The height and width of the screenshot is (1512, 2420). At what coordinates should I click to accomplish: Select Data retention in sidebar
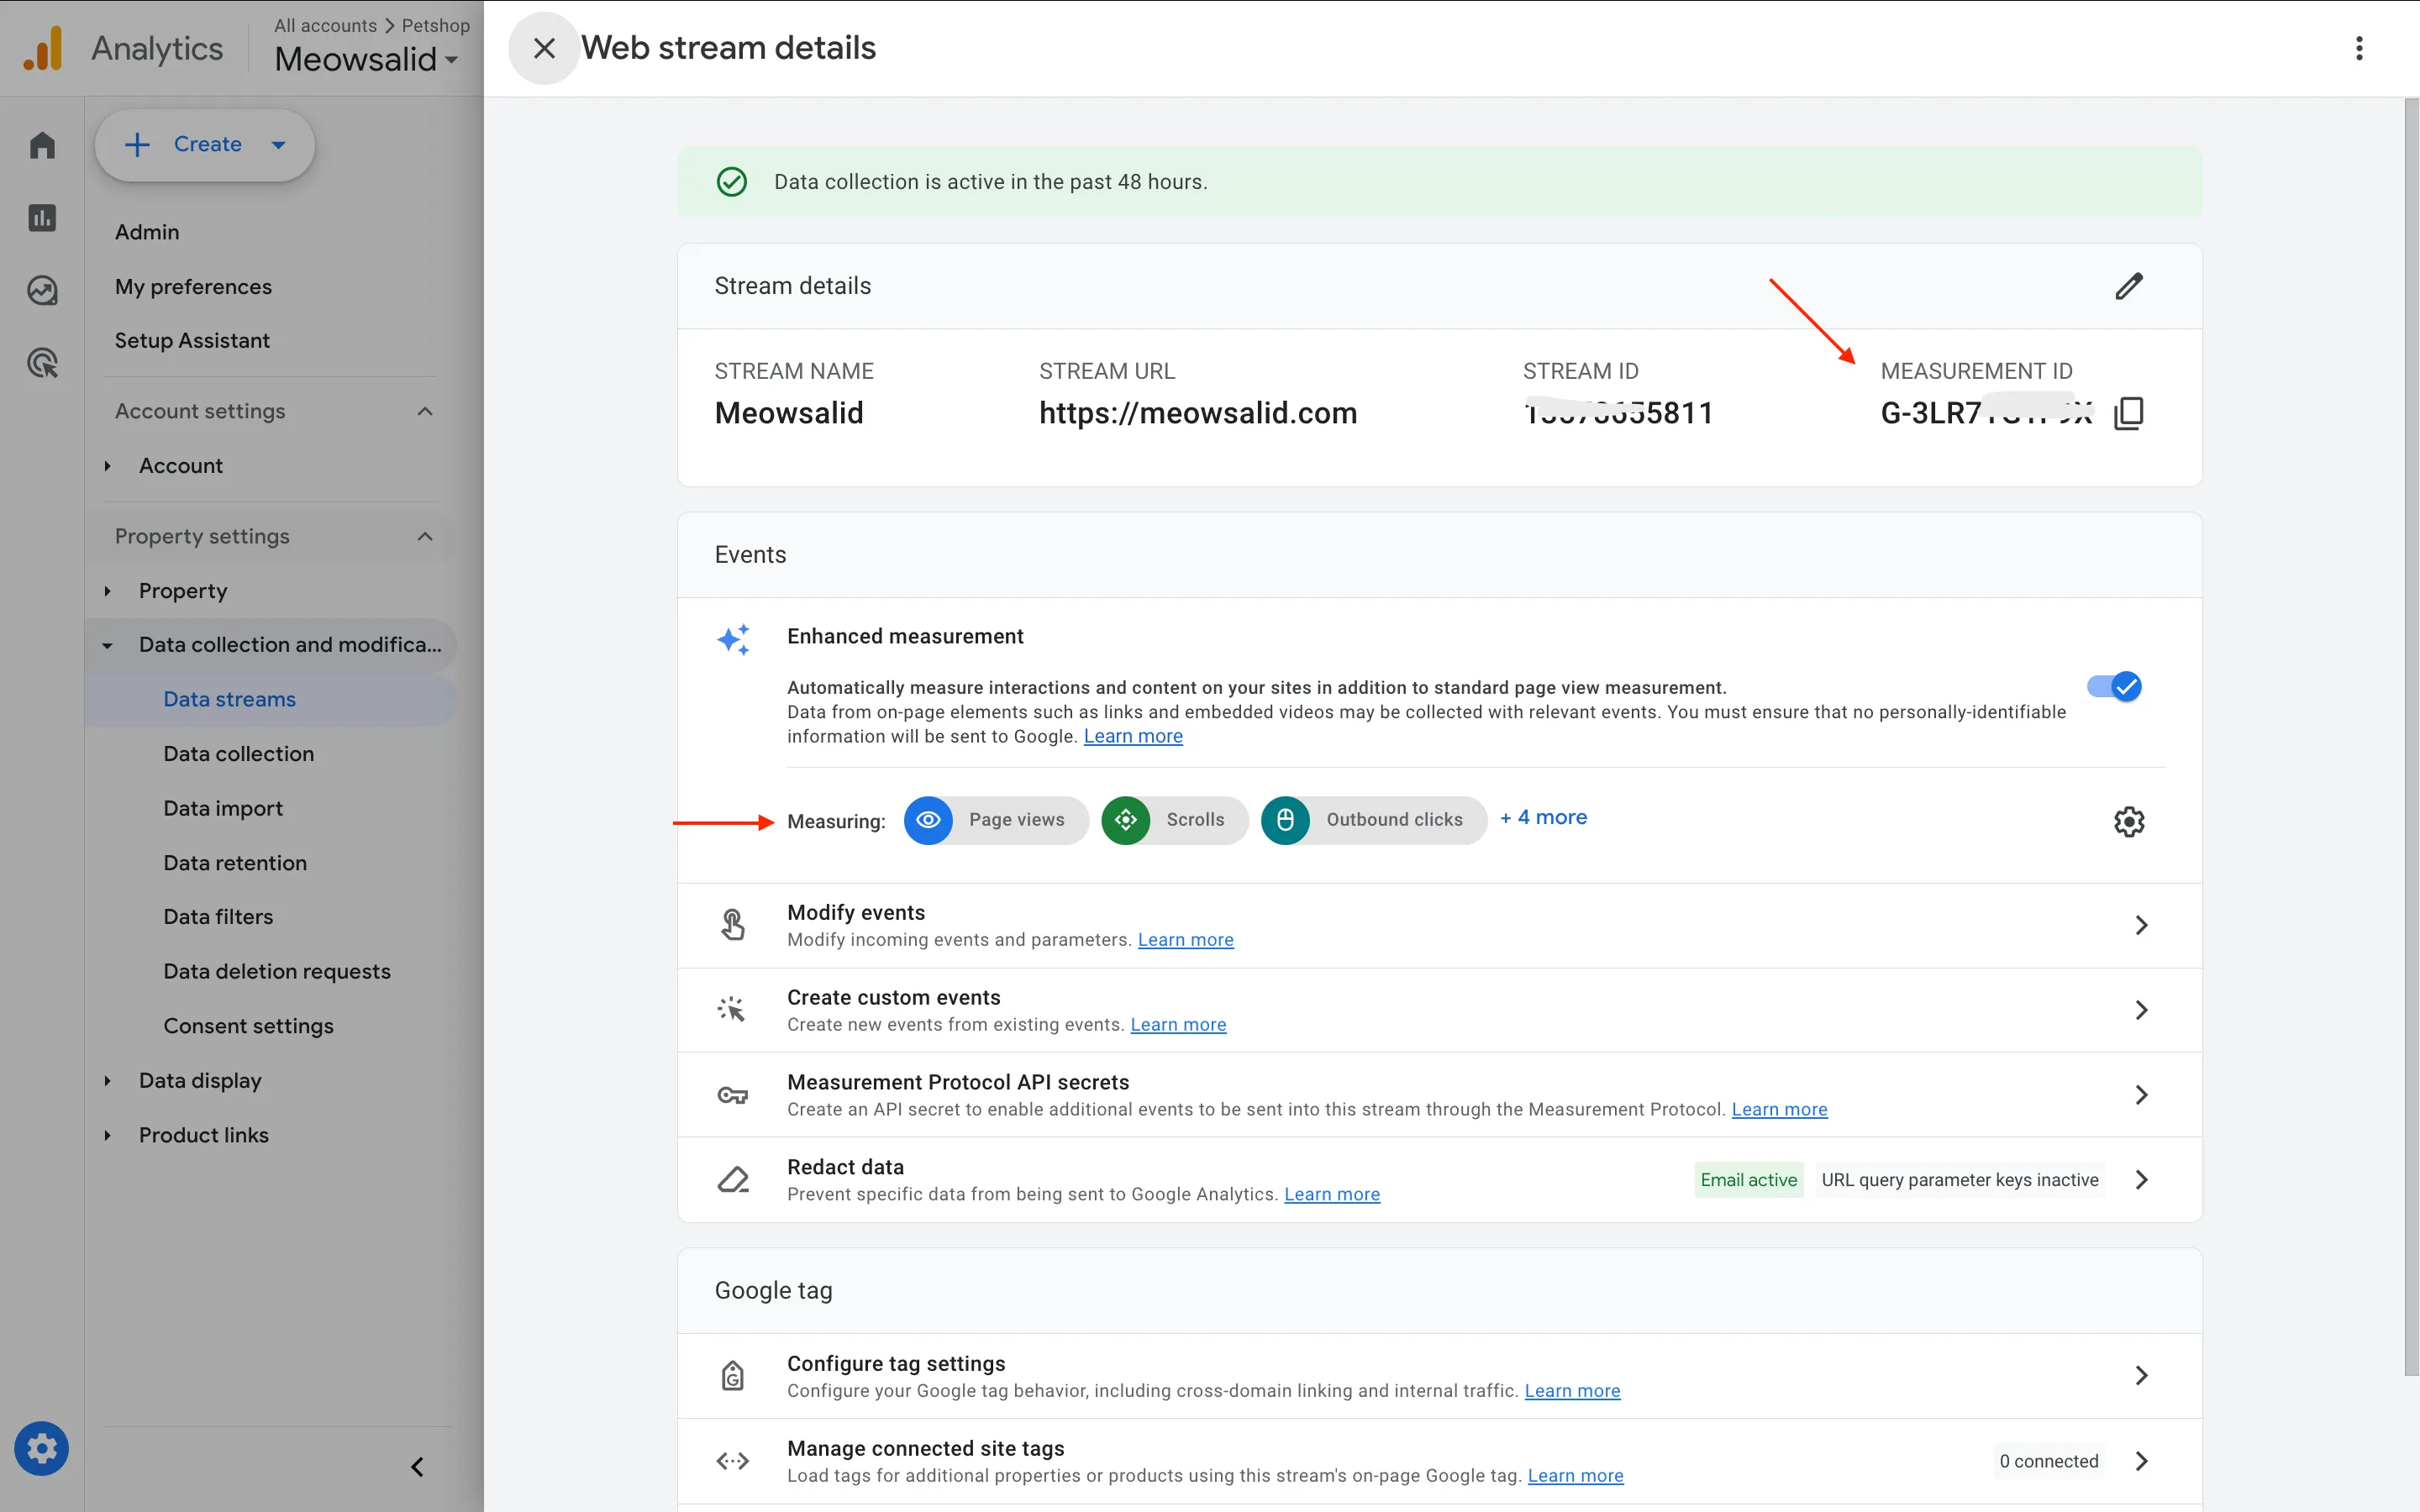coord(235,862)
